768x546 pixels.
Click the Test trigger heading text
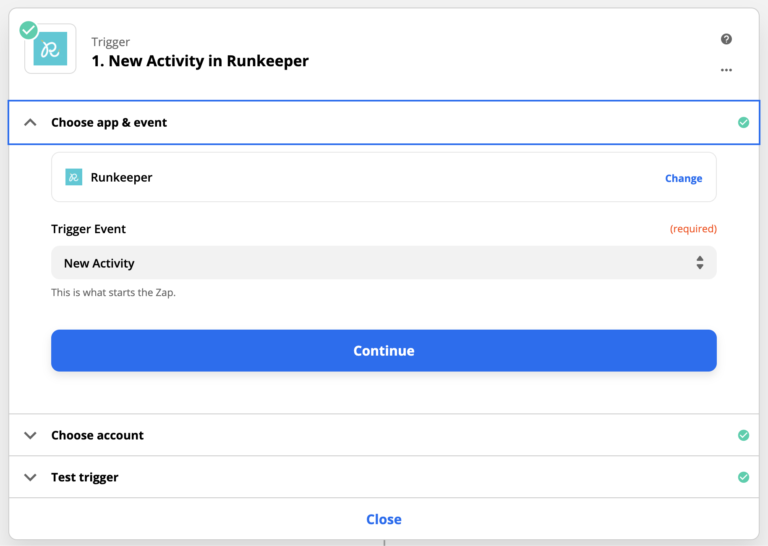pos(85,477)
